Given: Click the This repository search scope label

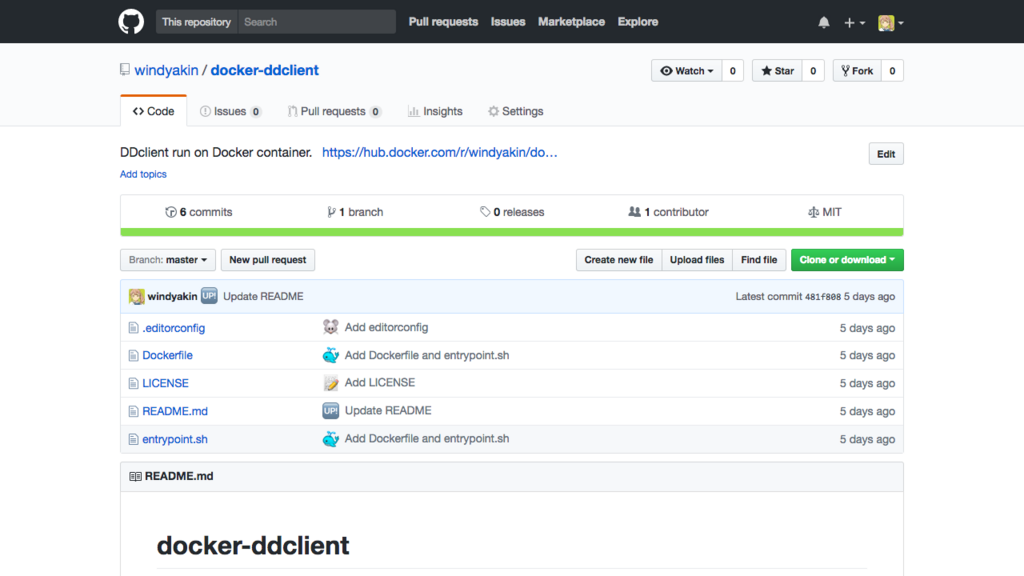Looking at the screenshot, I should click(197, 22).
